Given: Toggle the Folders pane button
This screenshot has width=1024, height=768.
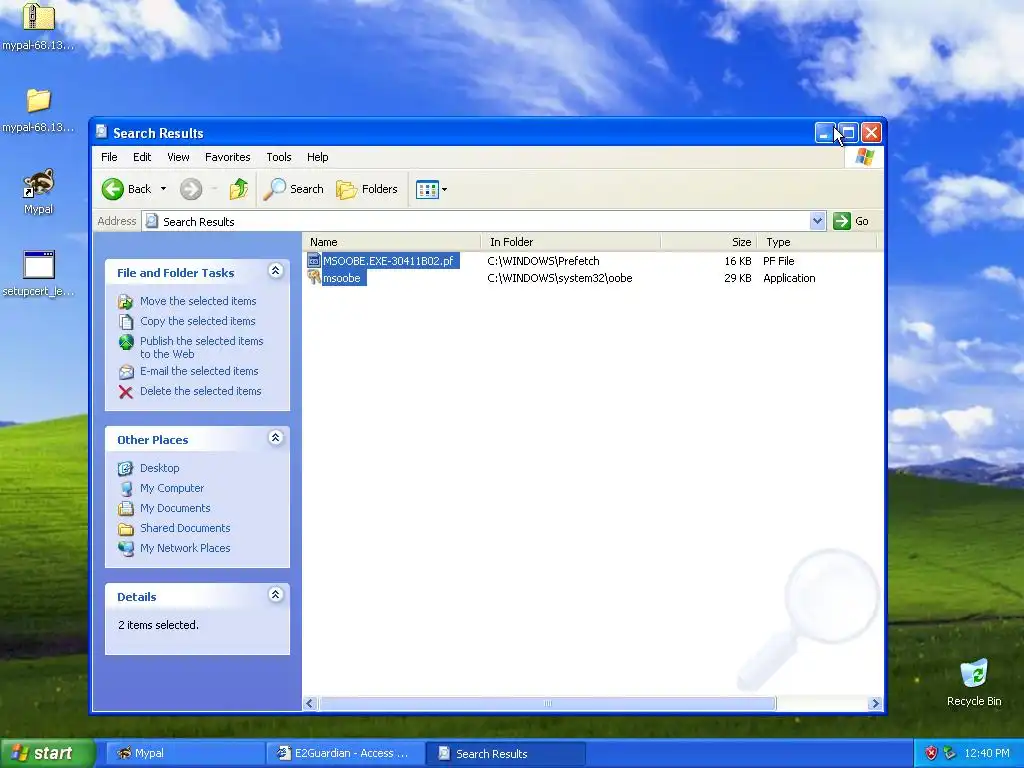Looking at the screenshot, I should point(366,189).
